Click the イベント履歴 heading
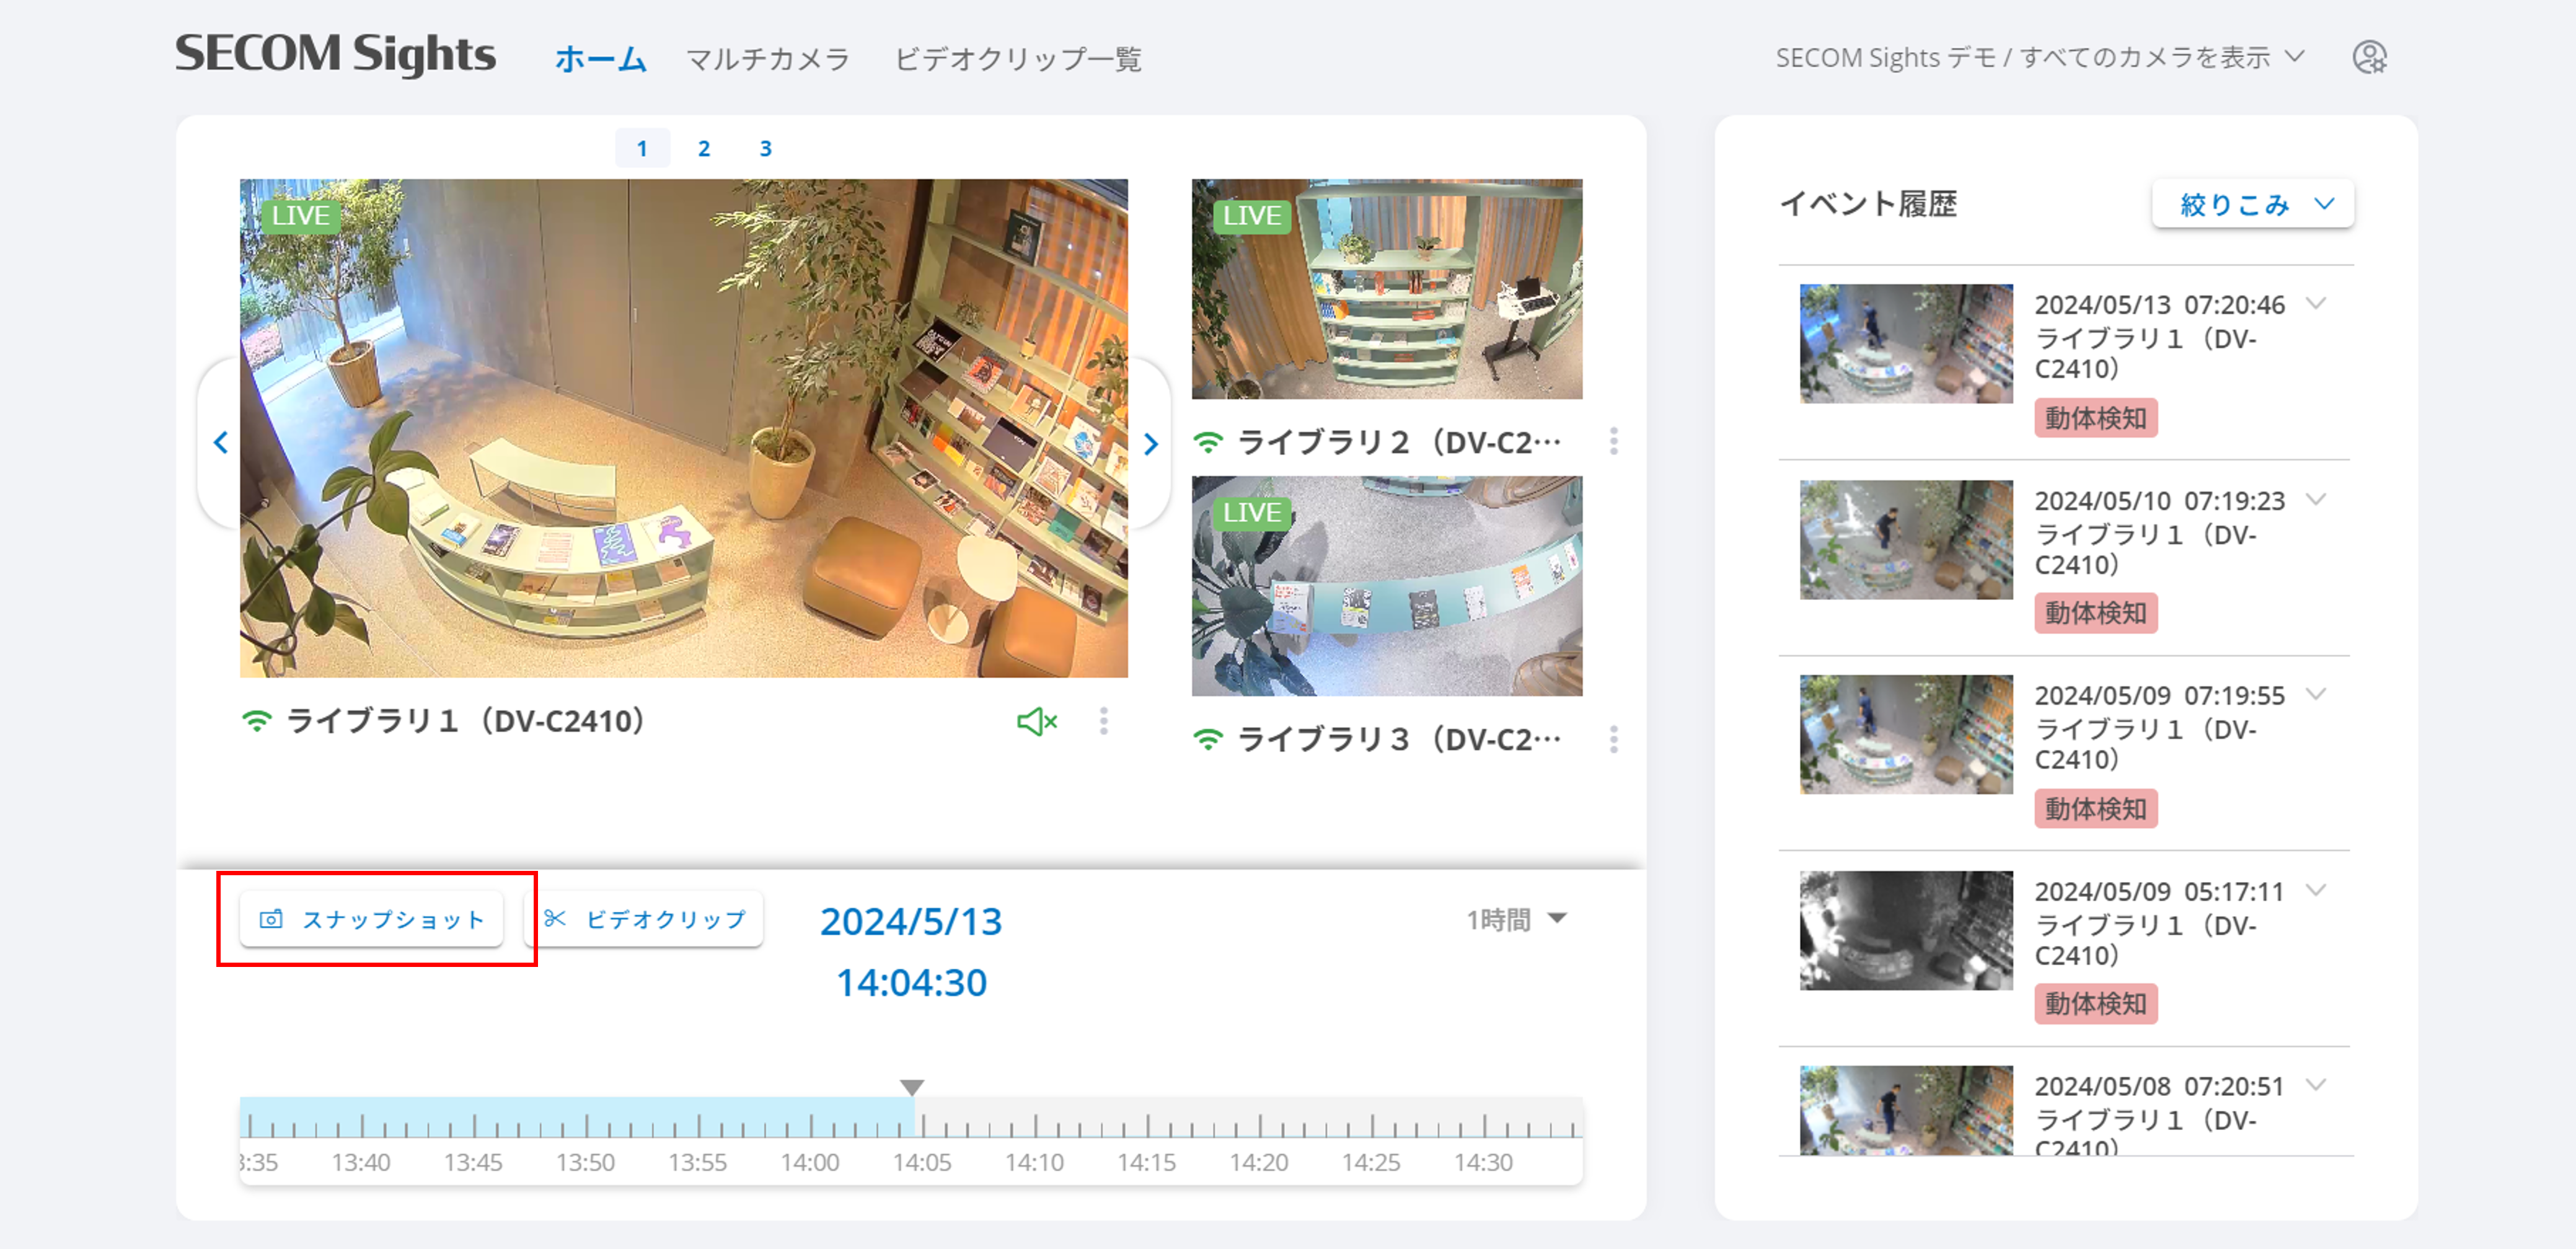The height and width of the screenshot is (1249, 2576). pos(1868,204)
